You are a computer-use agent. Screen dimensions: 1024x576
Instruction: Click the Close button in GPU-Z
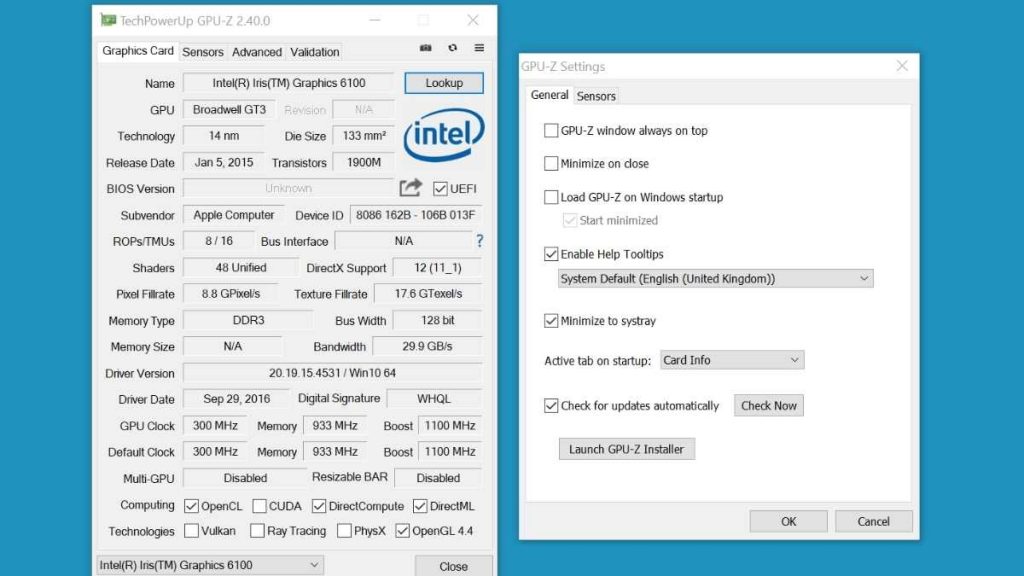click(453, 566)
